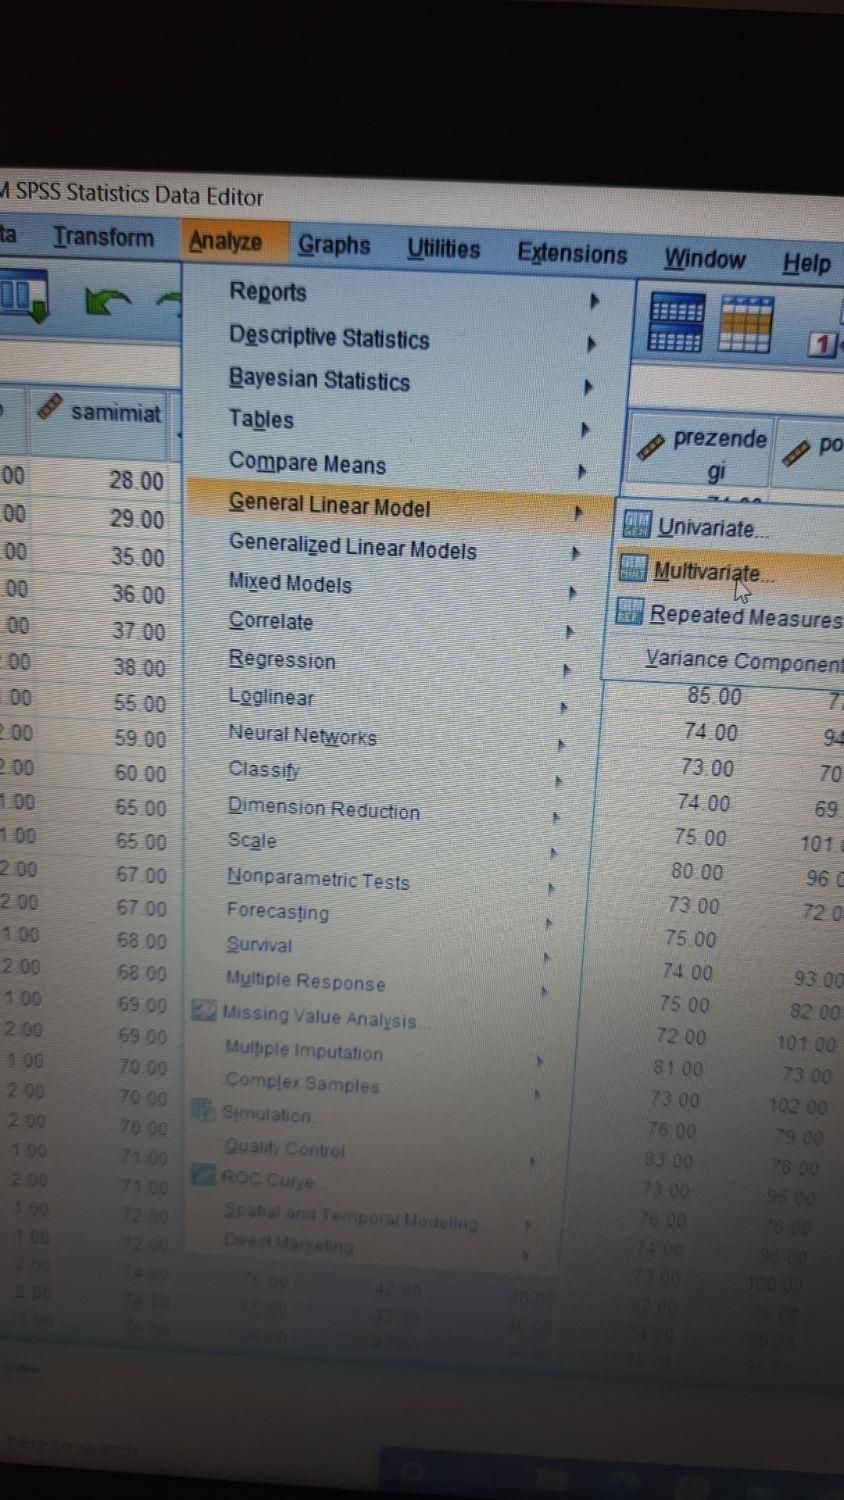The image size is (844, 1500).
Task: Open the Graphs menu
Action: pos(334,245)
